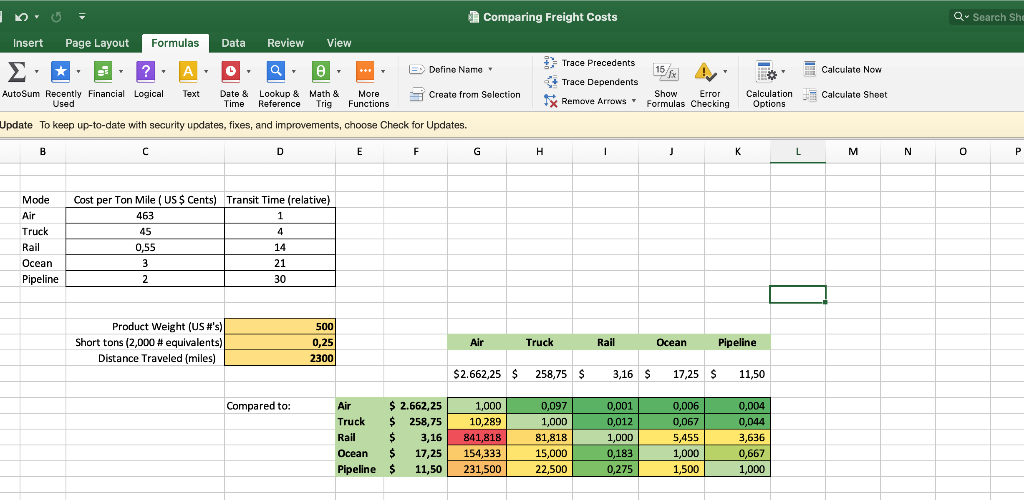
Task: Click the Calculate Sheet label
Action: (x=854, y=95)
